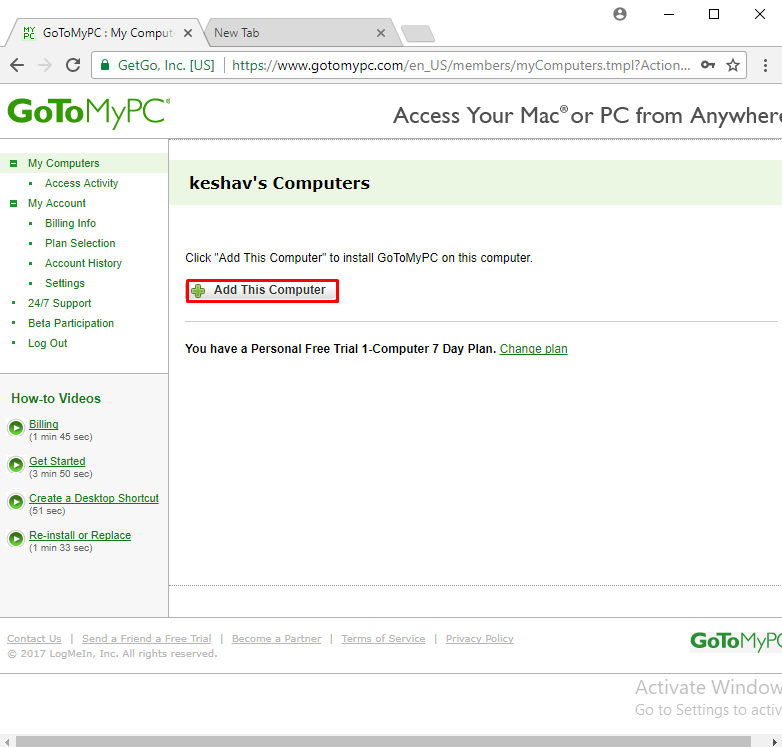The width and height of the screenshot is (782, 747).
Task: Maximize the browser window
Action: click(x=714, y=14)
